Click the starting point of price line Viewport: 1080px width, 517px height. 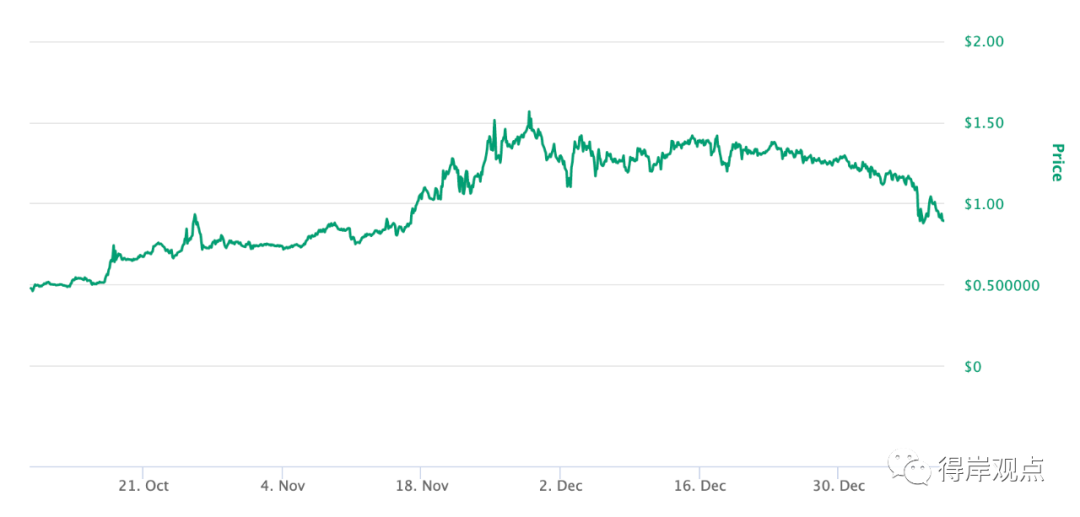click(x=32, y=288)
